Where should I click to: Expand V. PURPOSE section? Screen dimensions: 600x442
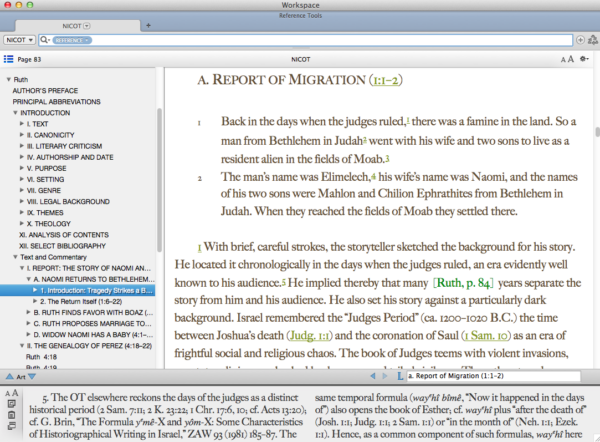(22, 168)
